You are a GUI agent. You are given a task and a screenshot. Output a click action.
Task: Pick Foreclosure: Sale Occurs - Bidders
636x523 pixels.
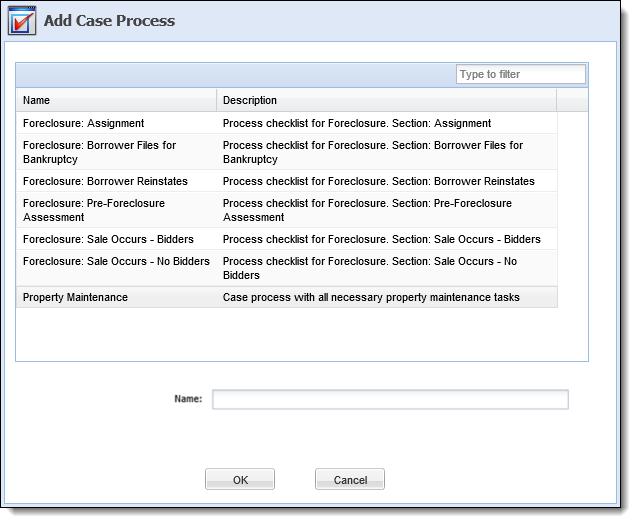click(287, 239)
